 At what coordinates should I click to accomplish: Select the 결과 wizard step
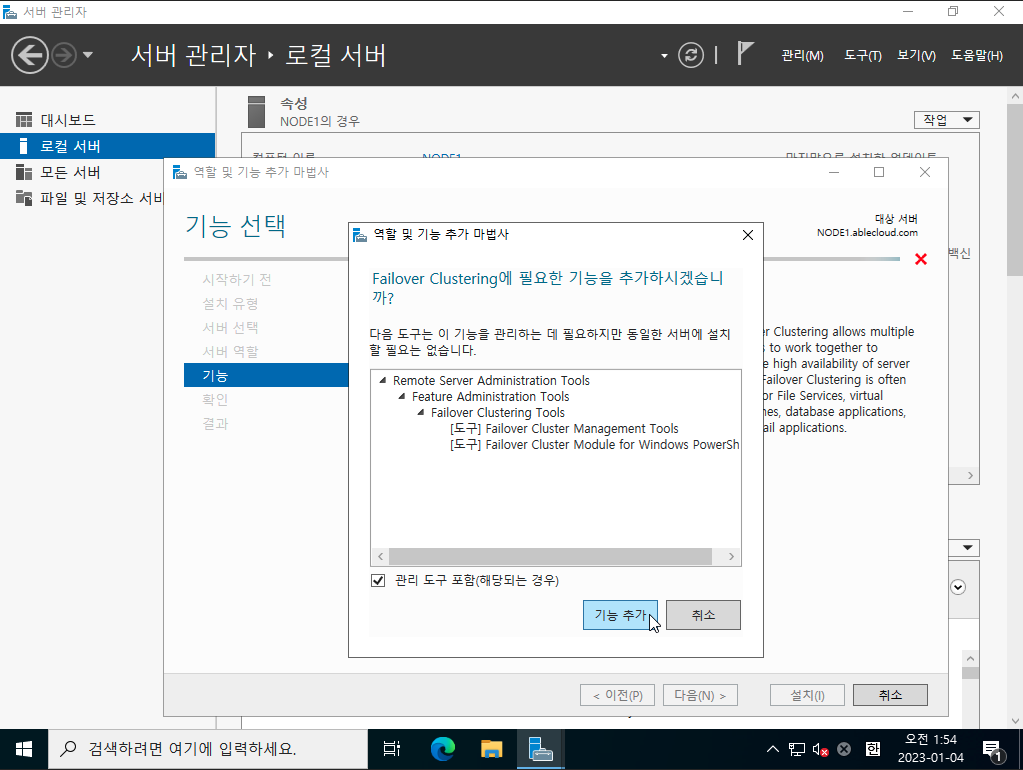coord(215,424)
